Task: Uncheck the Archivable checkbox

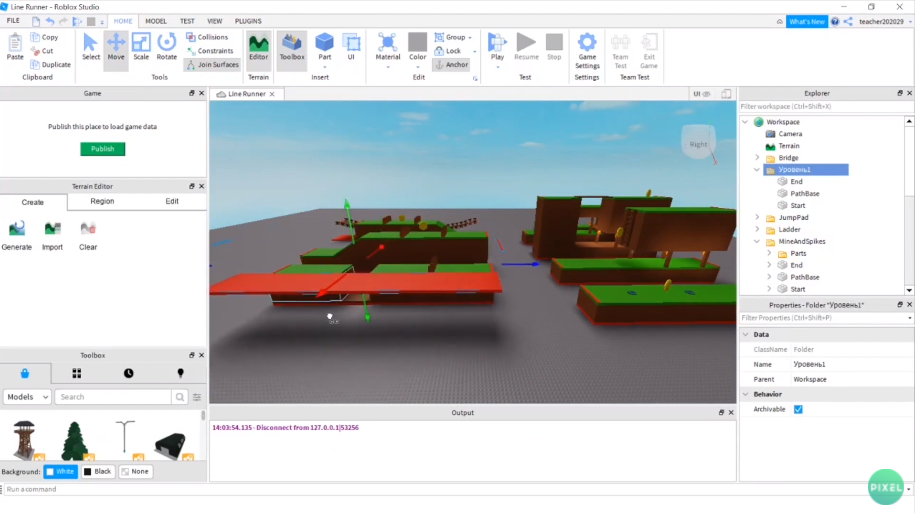Action: click(798, 410)
